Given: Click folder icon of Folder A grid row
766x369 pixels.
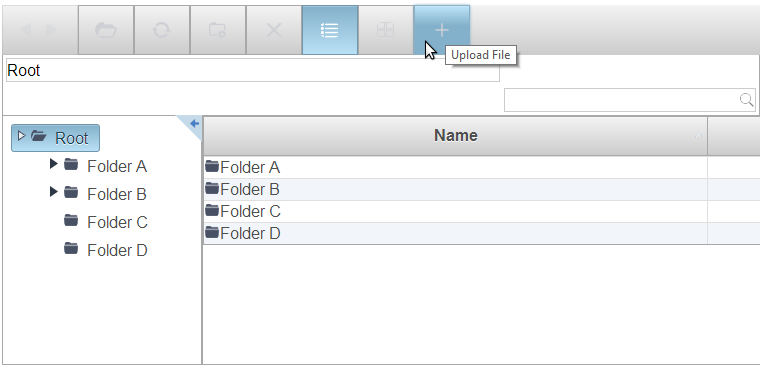Looking at the screenshot, I should click(212, 166).
